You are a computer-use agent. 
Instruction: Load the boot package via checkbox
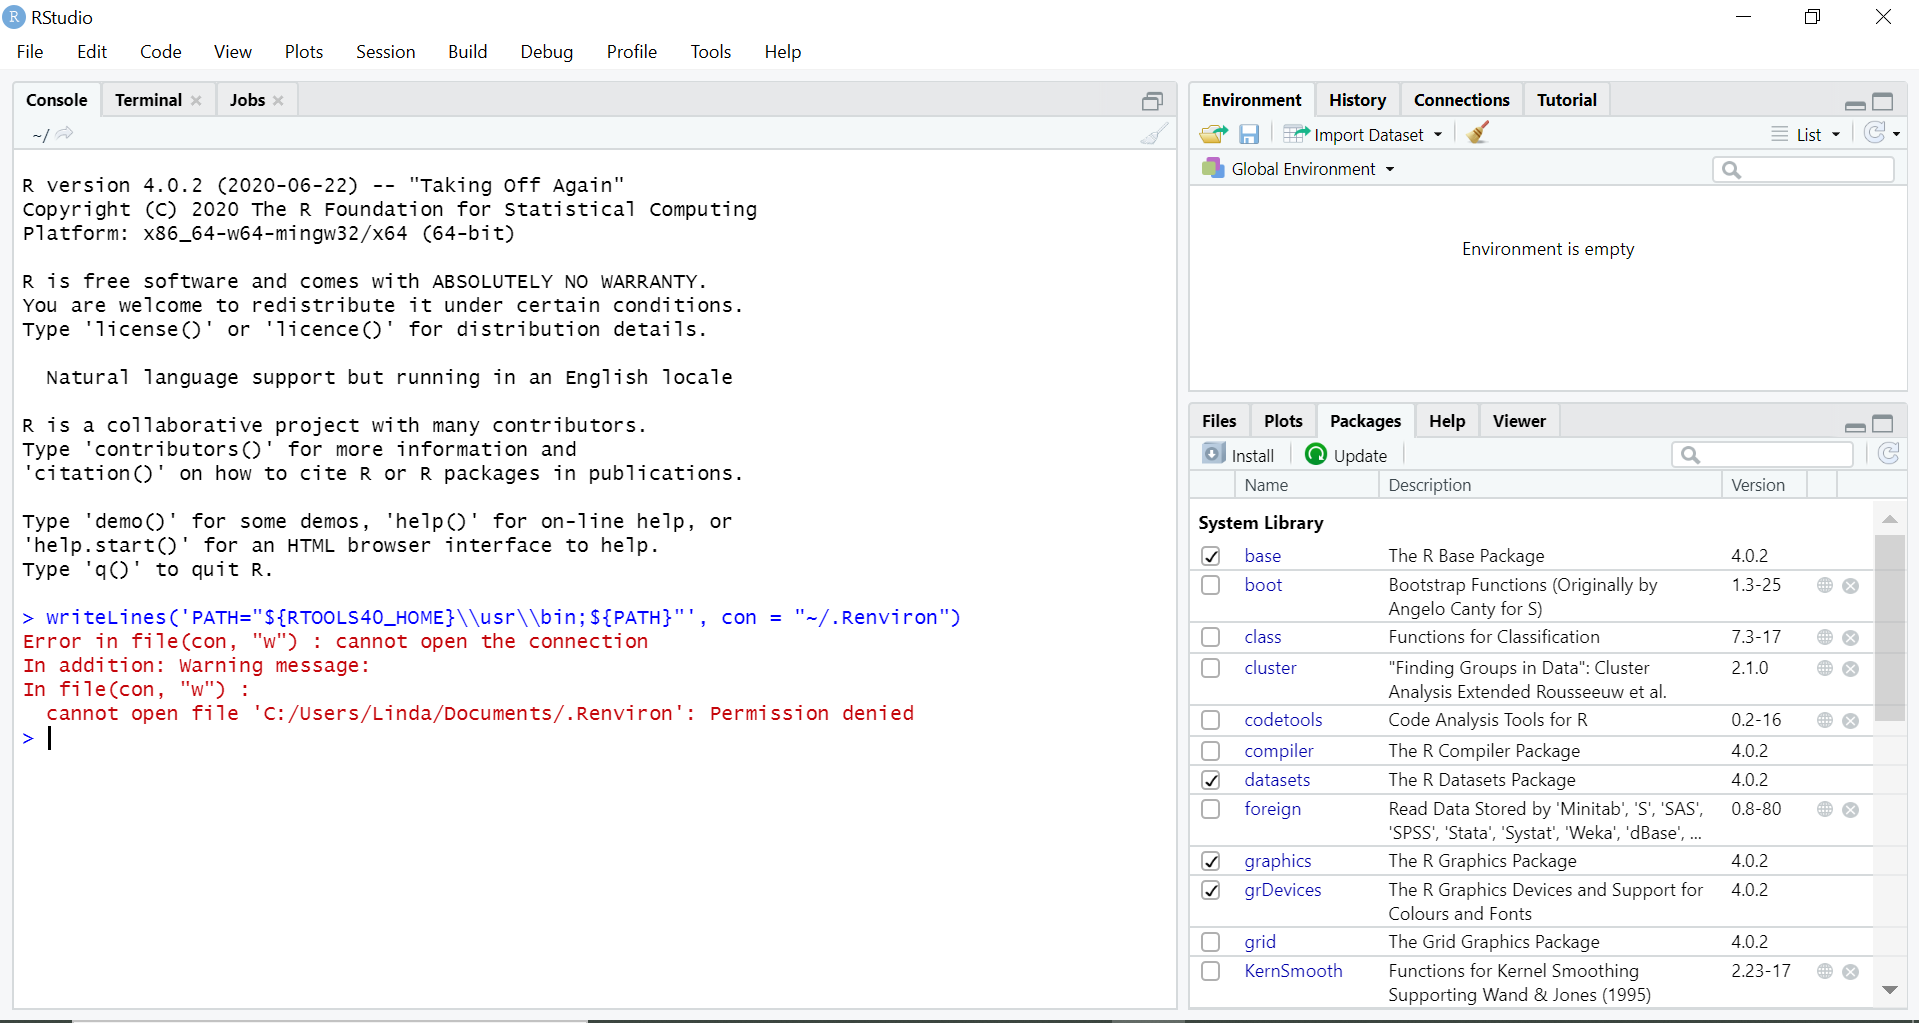point(1211,585)
